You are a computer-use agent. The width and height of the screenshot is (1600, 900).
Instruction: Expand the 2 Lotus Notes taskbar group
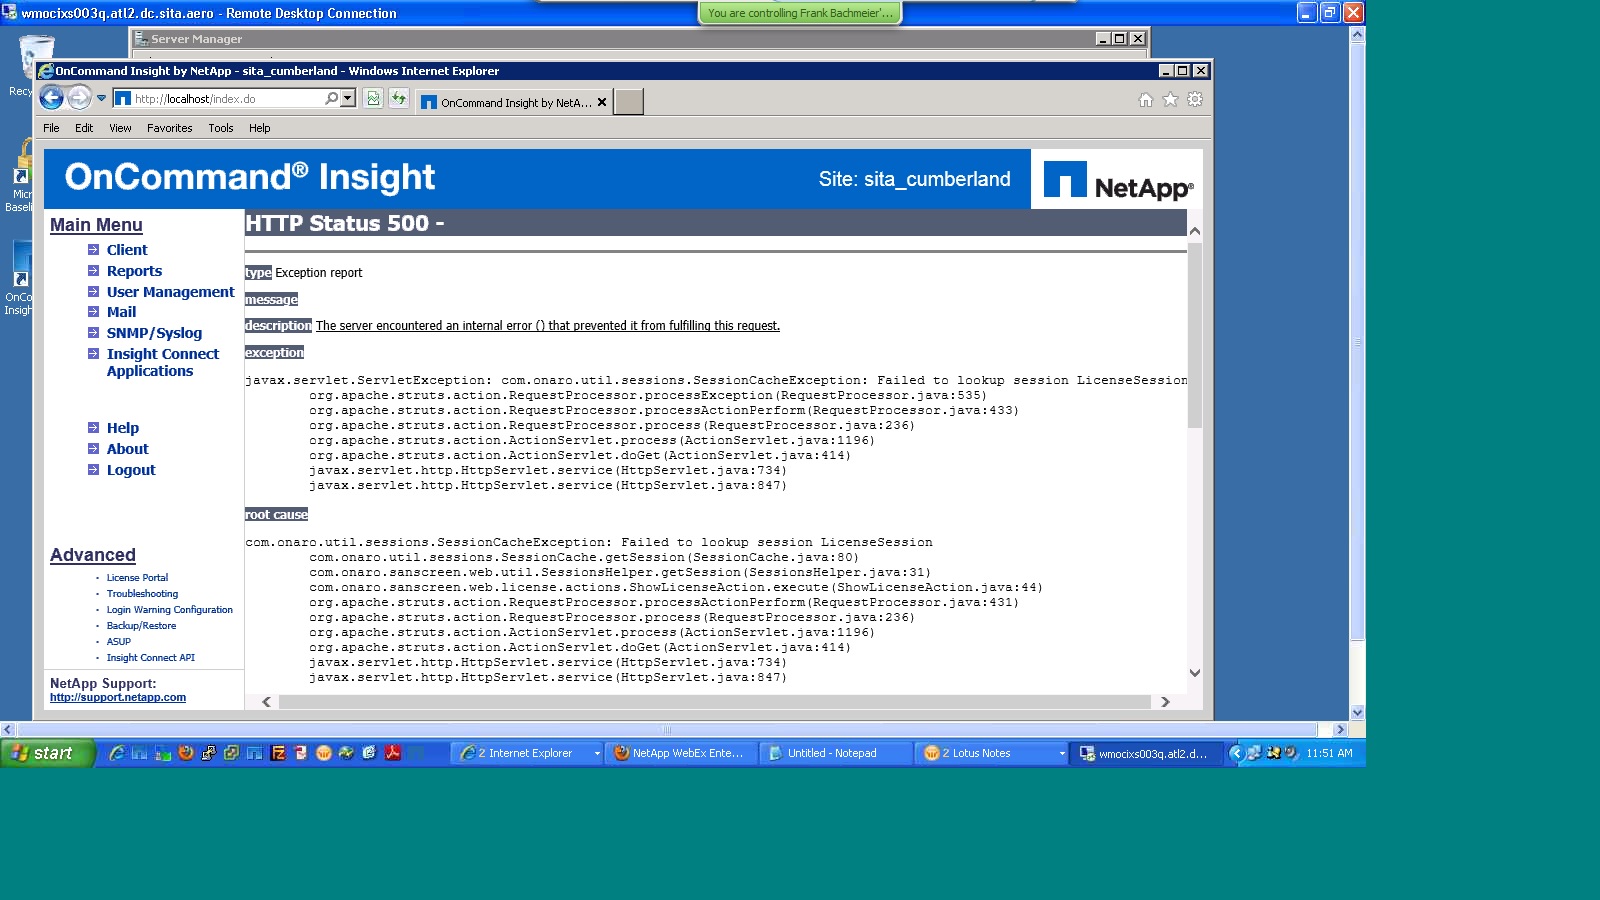[1062, 754]
